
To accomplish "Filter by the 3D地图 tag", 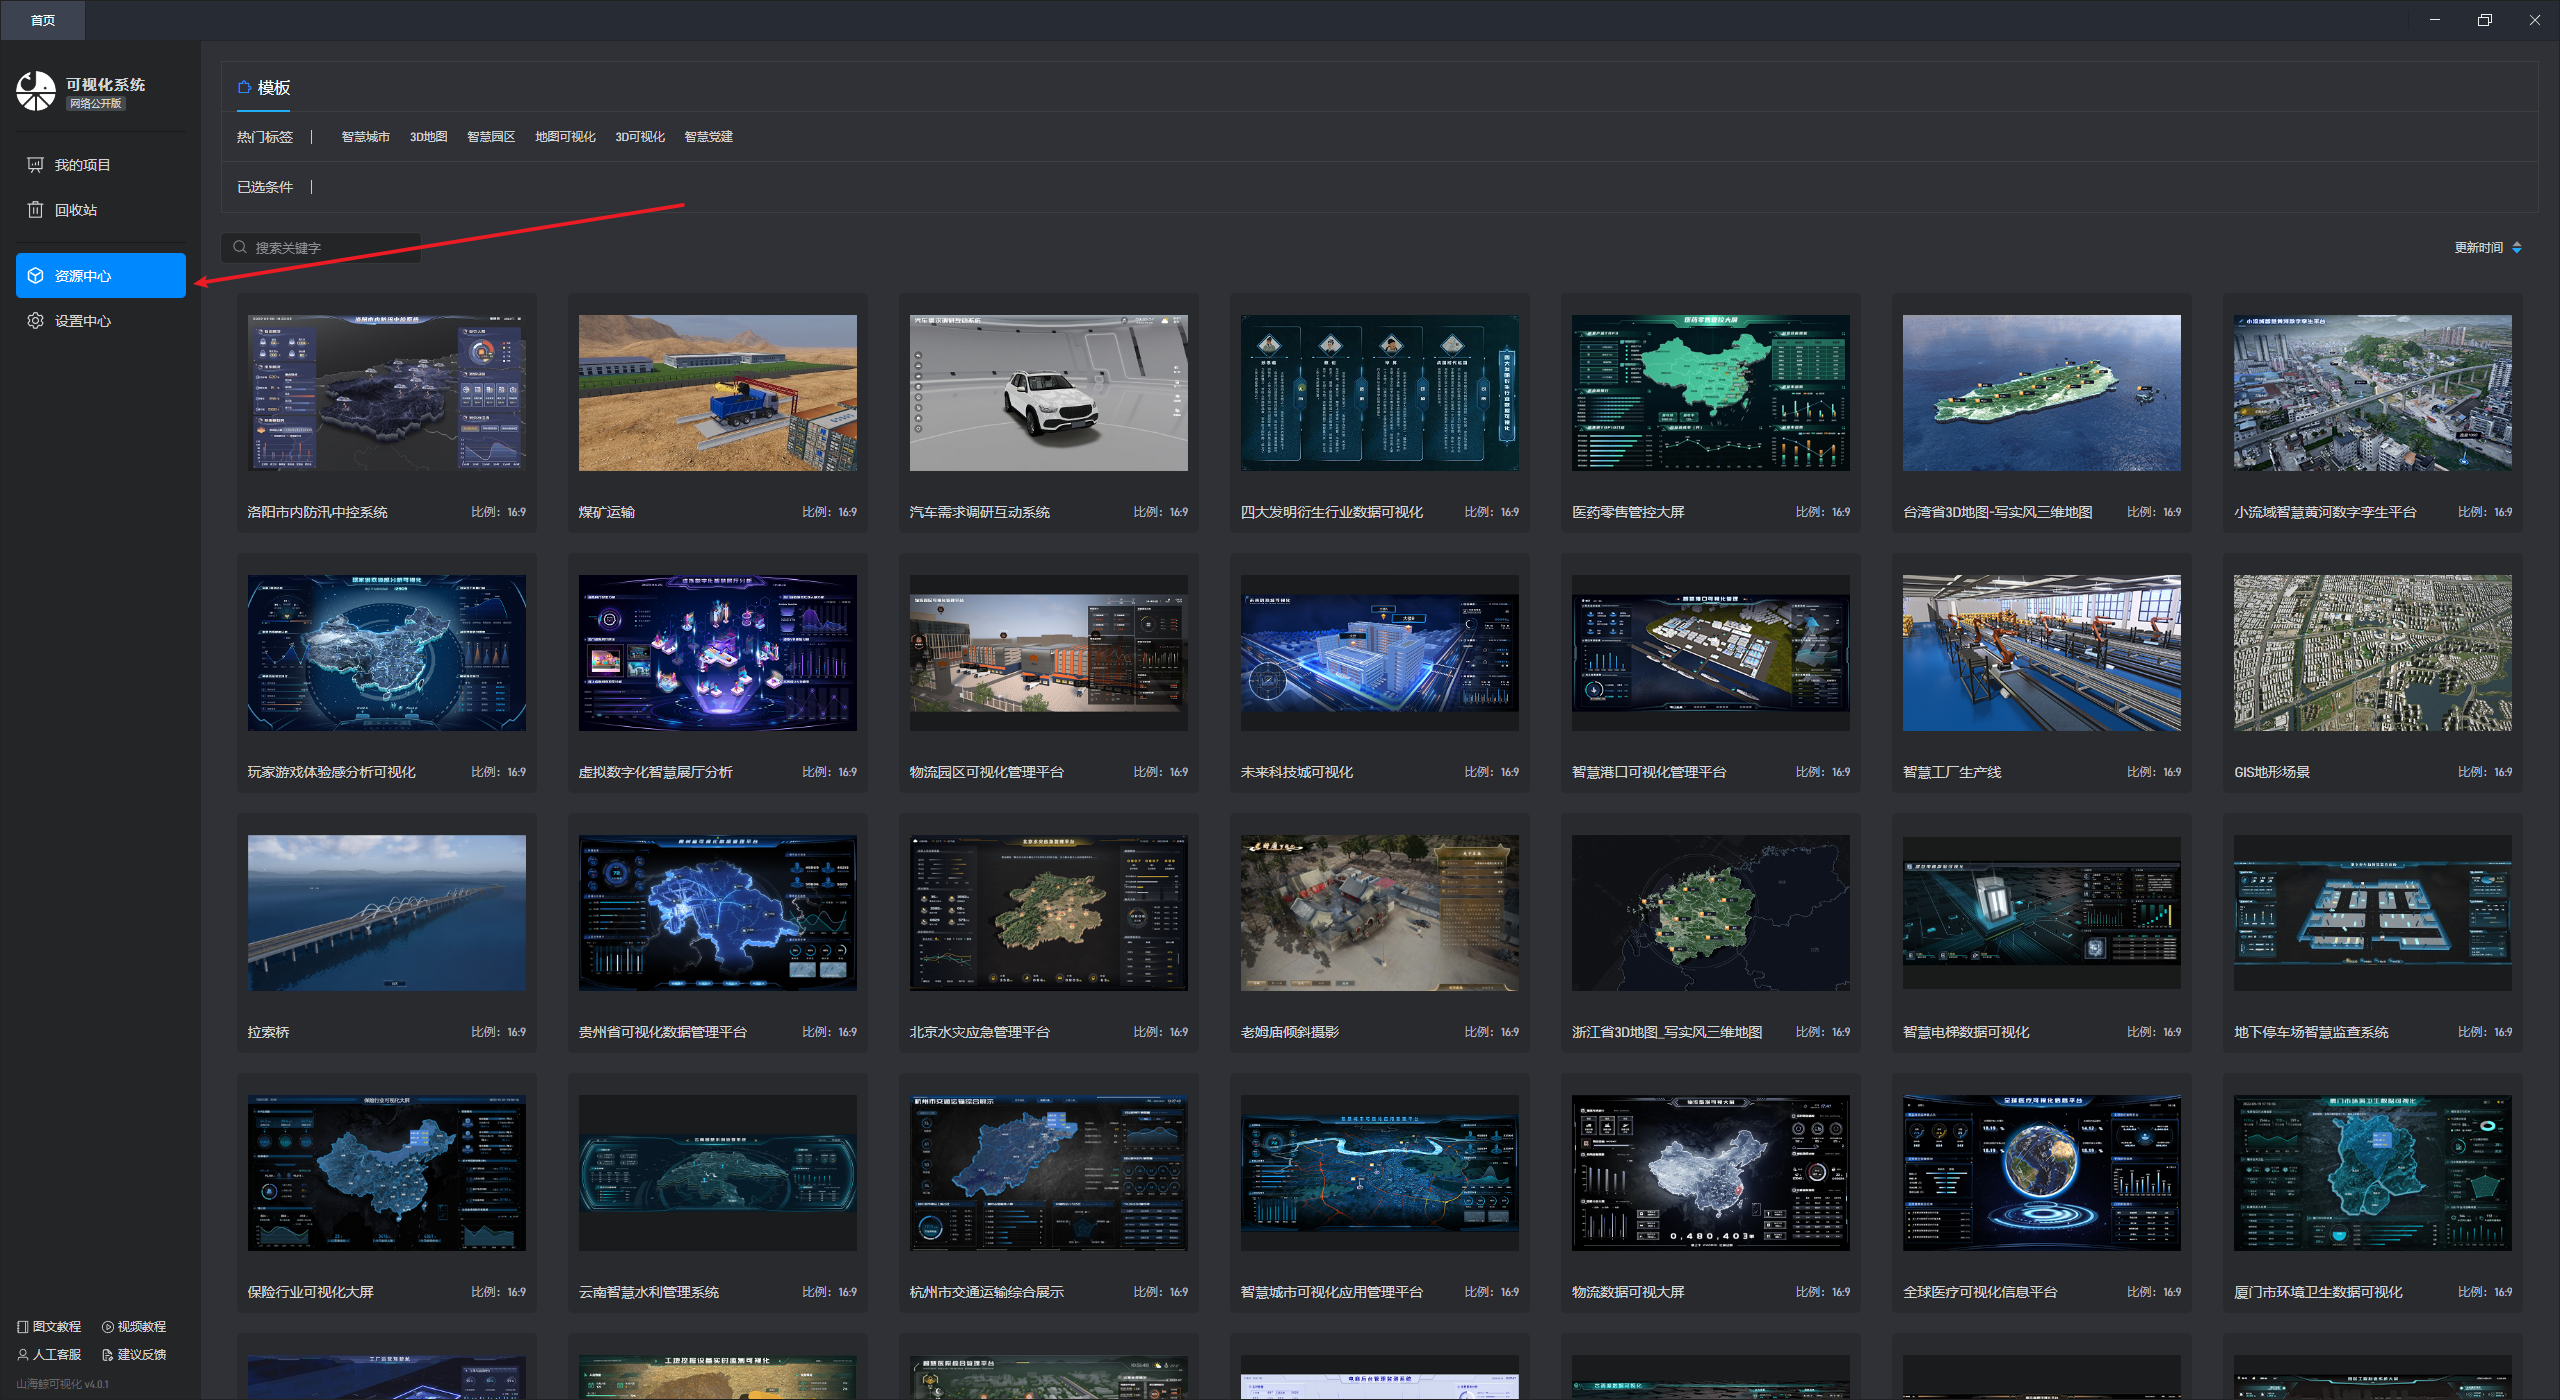I will [428, 137].
